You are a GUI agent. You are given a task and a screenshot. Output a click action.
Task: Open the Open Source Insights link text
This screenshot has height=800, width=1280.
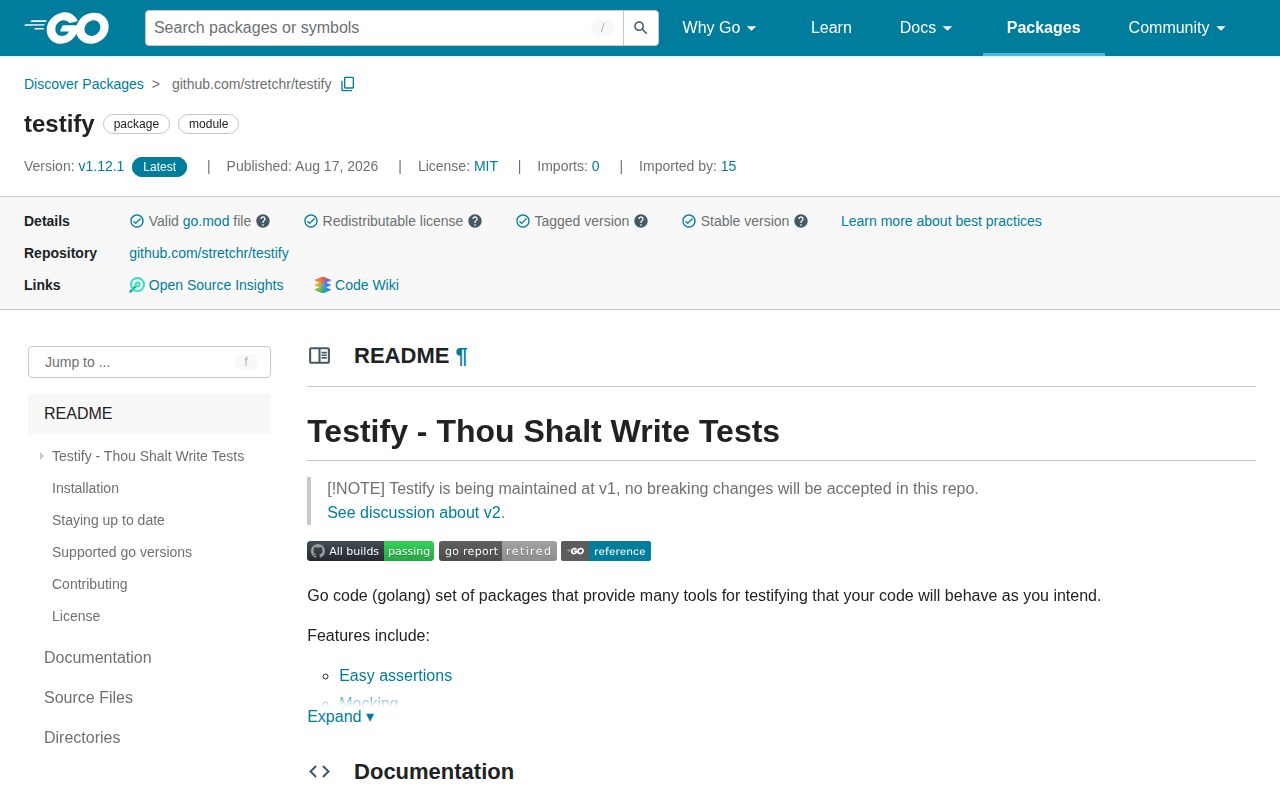216,285
